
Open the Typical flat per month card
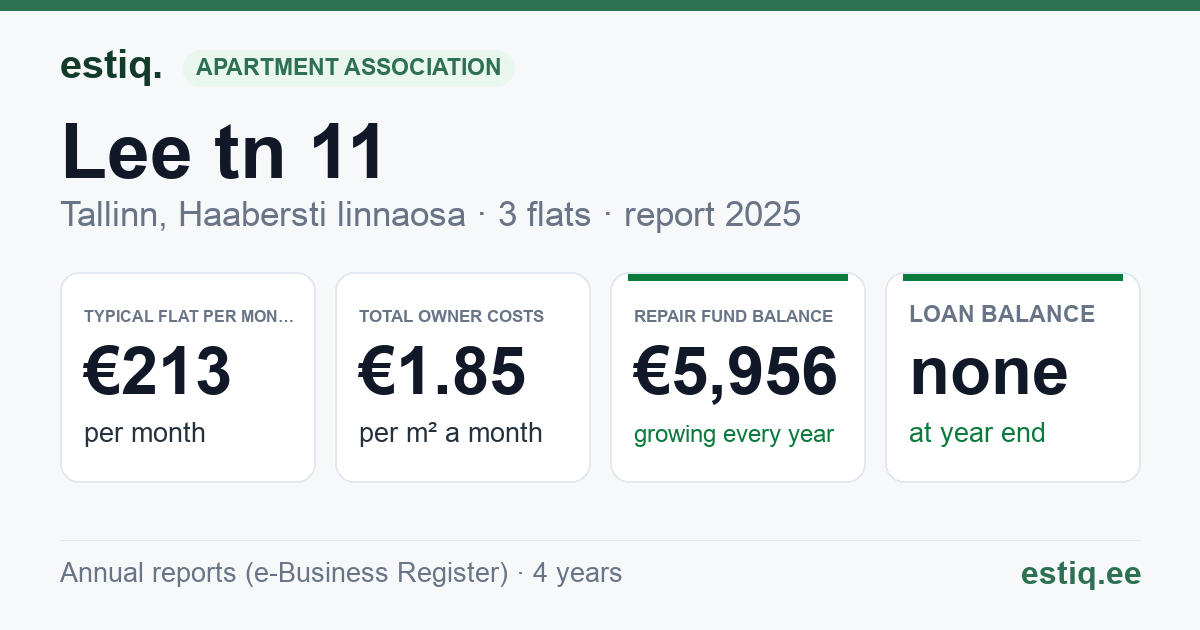click(188, 377)
